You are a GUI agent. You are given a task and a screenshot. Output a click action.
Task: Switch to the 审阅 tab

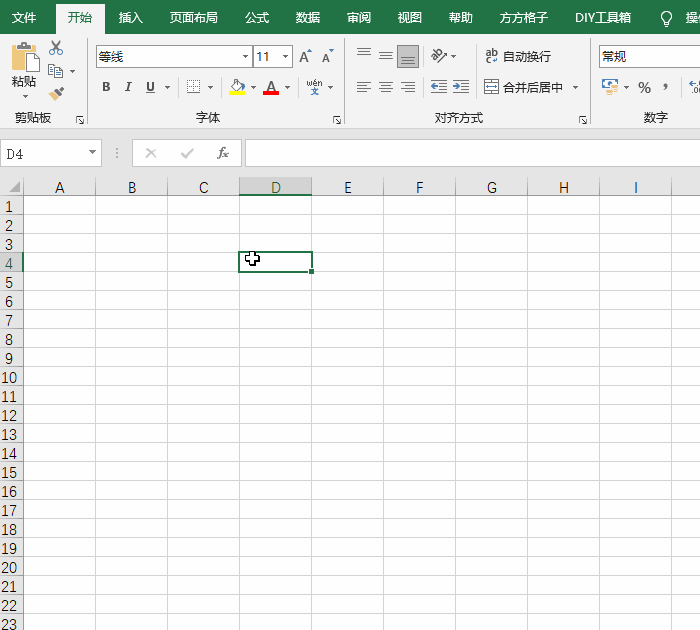click(x=358, y=18)
